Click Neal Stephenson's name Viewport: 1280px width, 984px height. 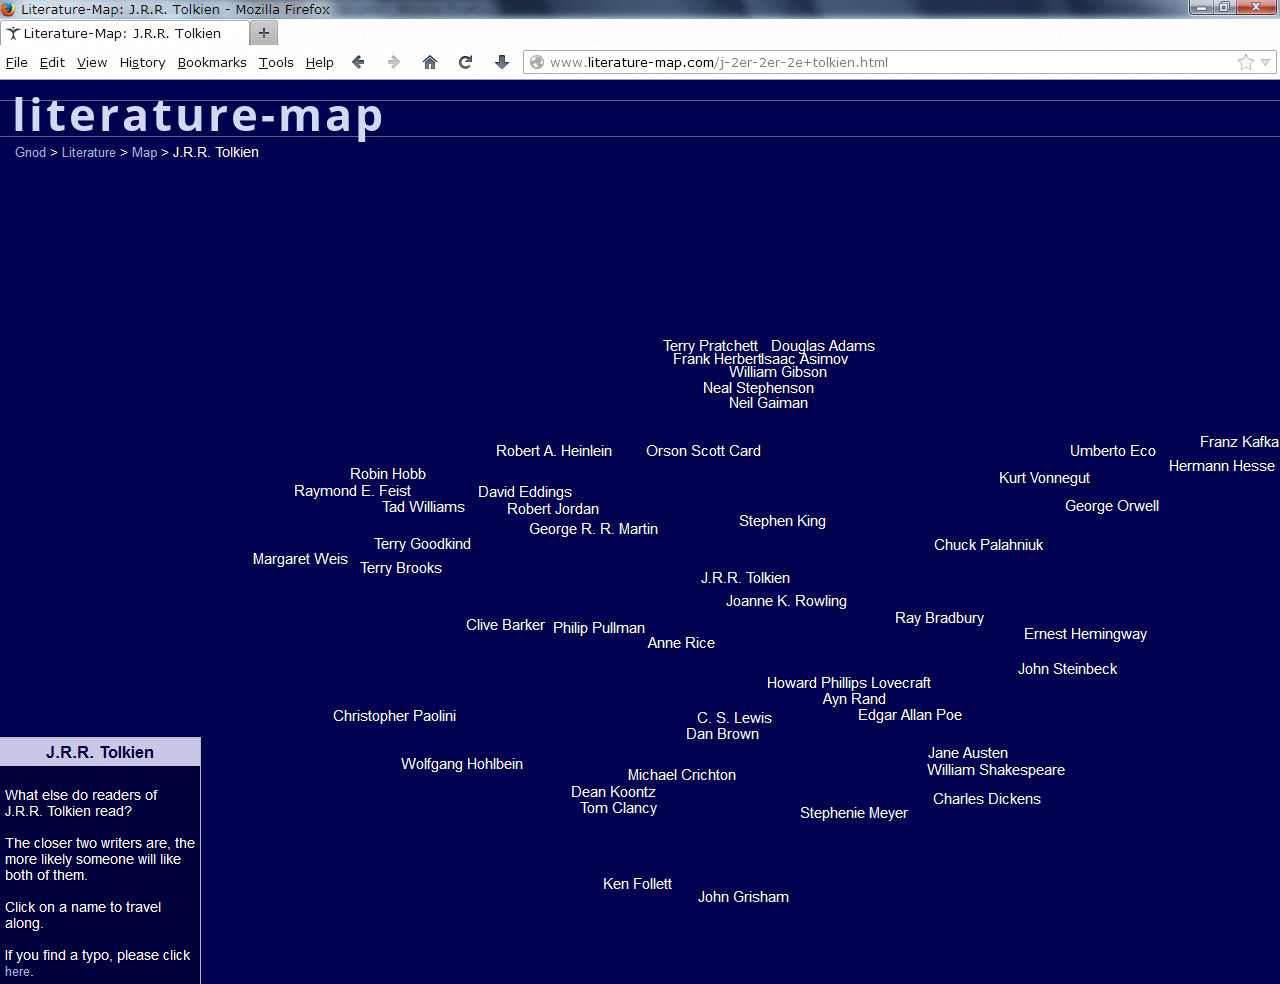(x=758, y=388)
